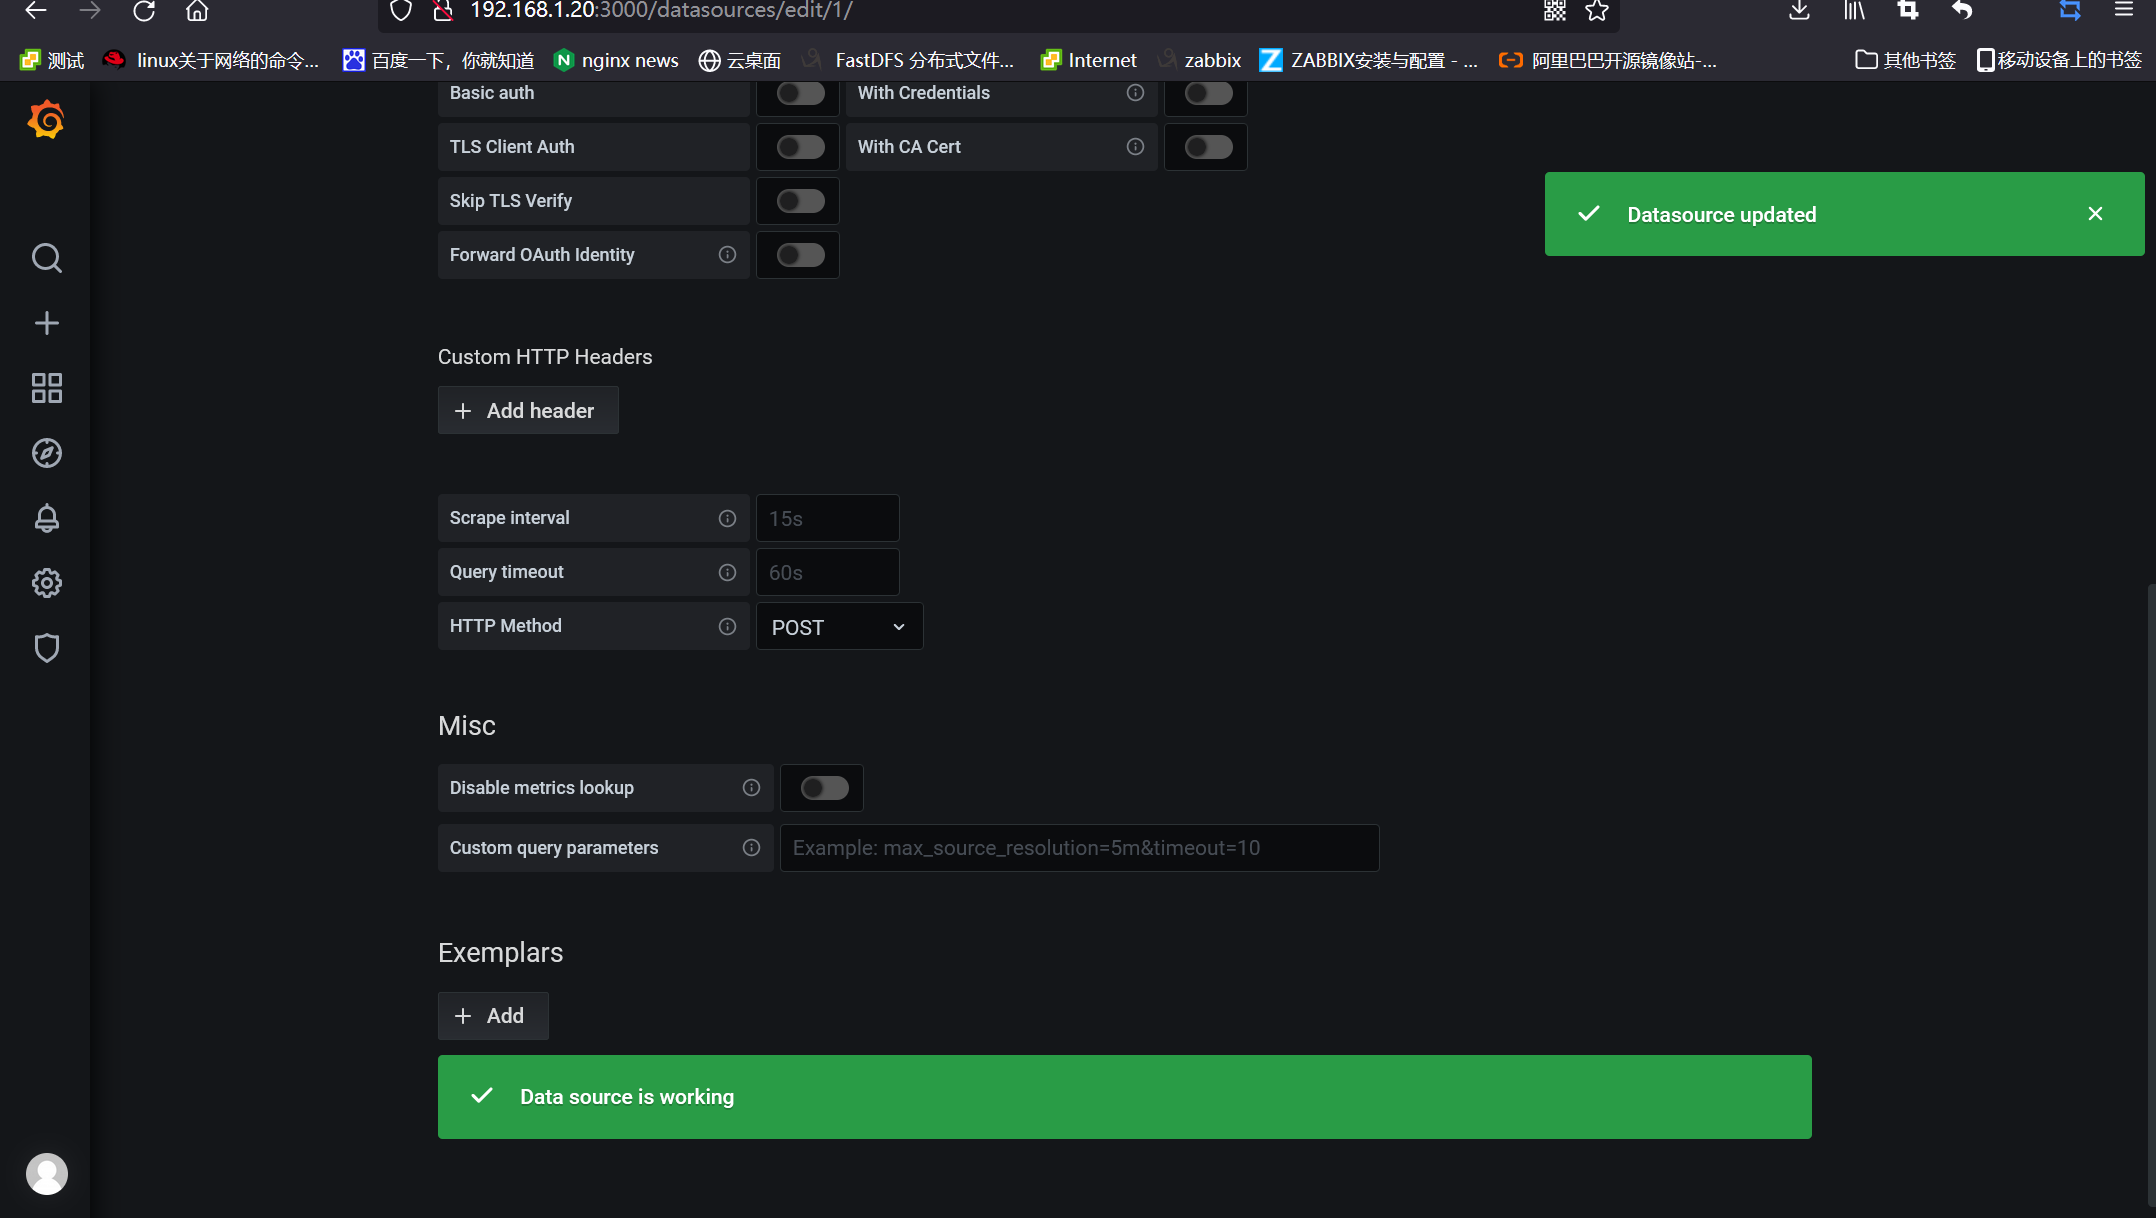Click the Add header button
Image resolution: width=2156 pixels, height=1218 pixels.
click(527, 411)
